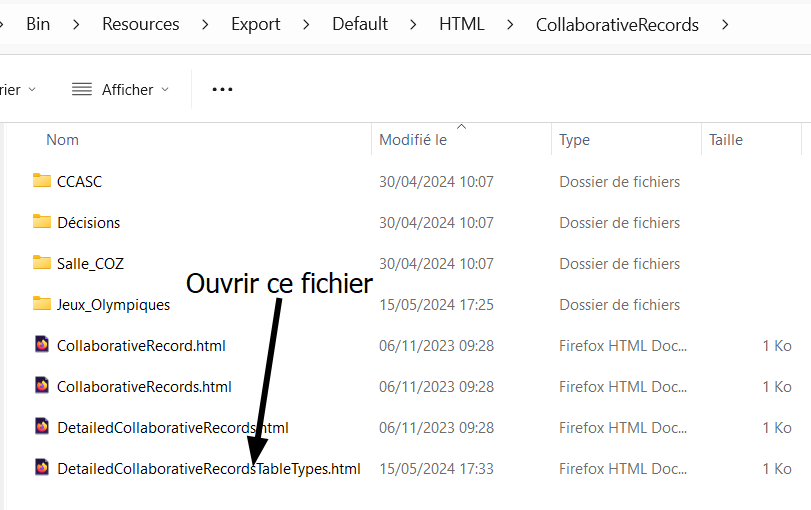
Task: Go to the HTML breadcrumb folder
Action: [461, 24]
